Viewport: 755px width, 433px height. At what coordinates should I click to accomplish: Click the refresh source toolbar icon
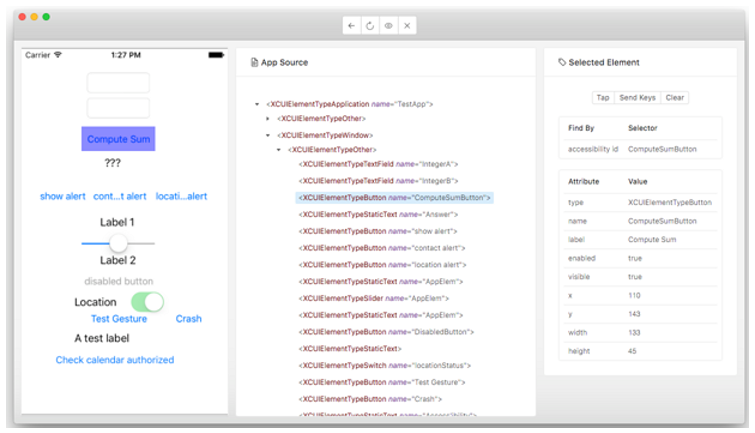coord(369,26)
